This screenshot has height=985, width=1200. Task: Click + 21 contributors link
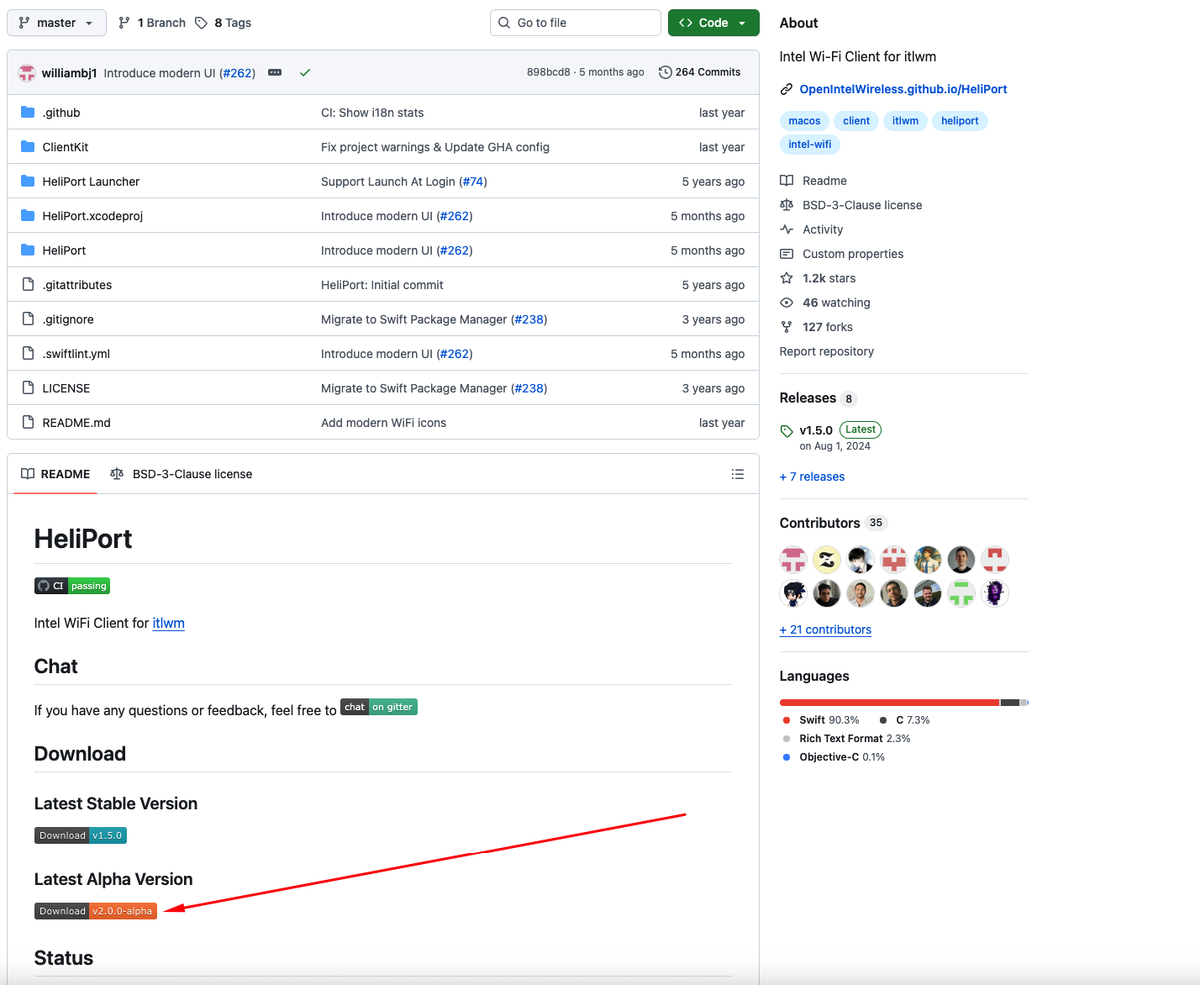tap(826, 630)
